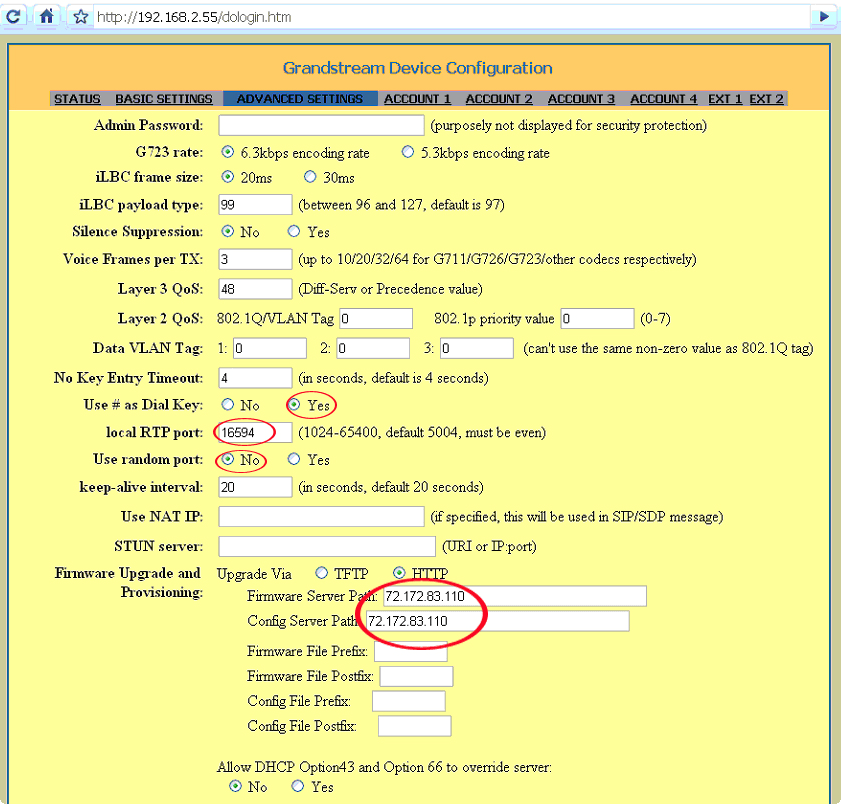
Task: Open the EXT 1 tab
Action: 724,98
